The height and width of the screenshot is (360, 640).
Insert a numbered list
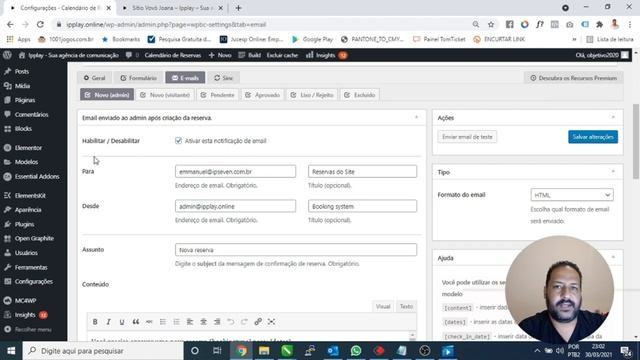176,322
